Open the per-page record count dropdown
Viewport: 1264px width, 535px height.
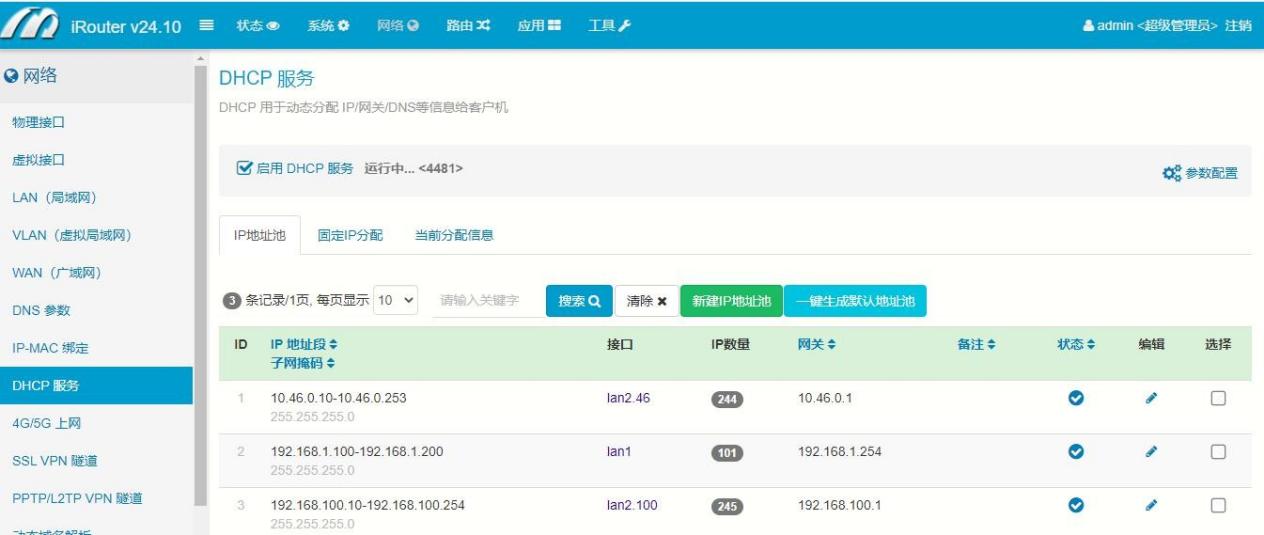point(395,300)
